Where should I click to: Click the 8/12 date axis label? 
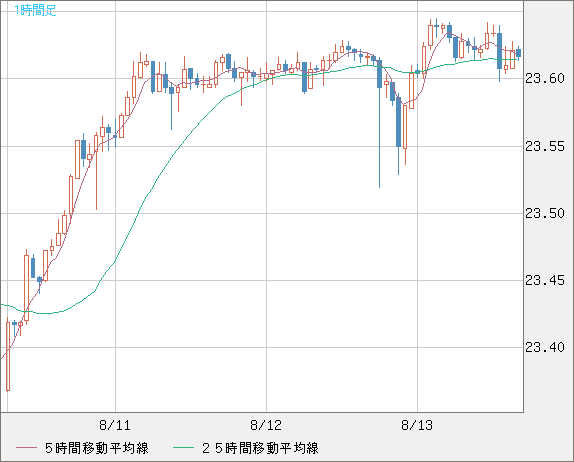pyautogui.click(x=266, y=425)
